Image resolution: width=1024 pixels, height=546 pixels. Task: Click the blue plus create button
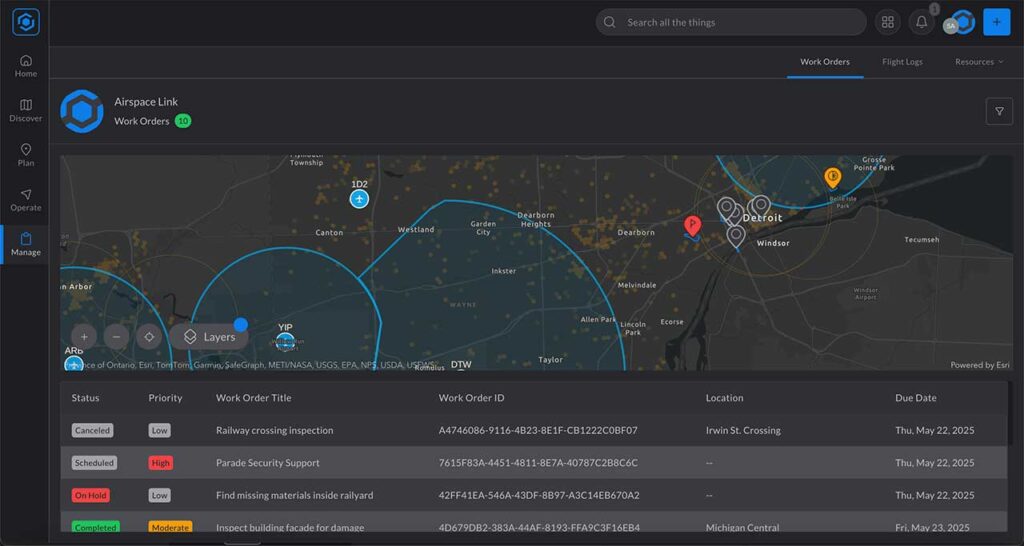(997, 22)
